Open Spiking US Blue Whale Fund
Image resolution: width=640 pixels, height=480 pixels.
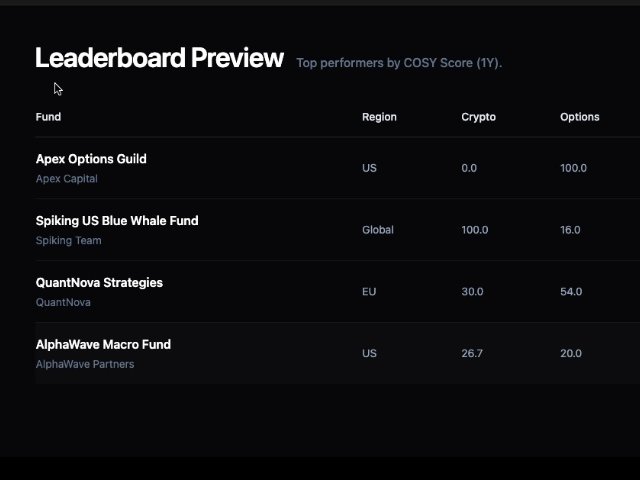point(117,221)
